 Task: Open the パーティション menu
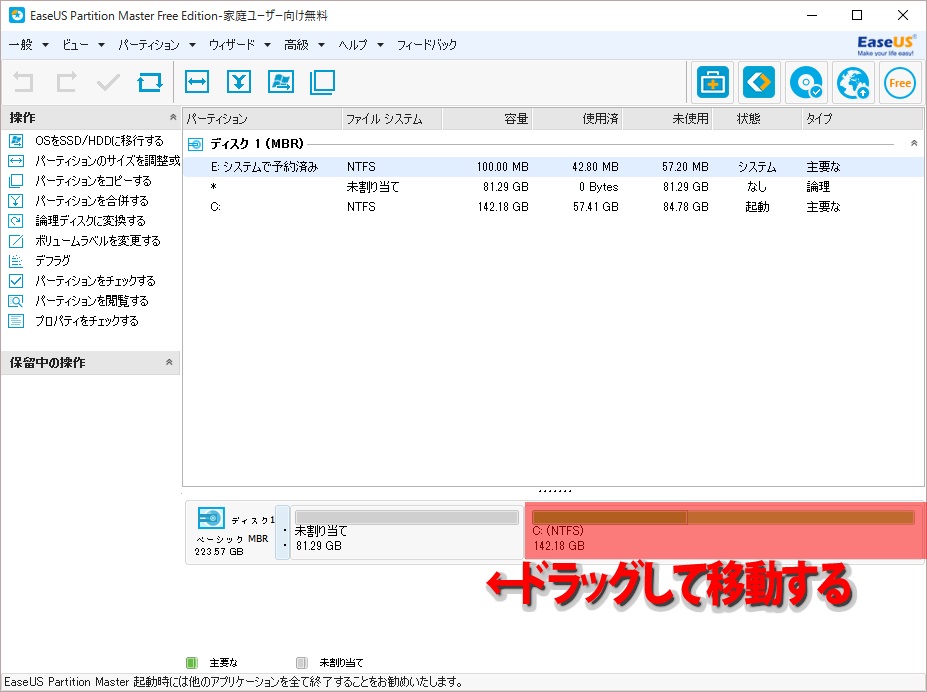[148, 45]
